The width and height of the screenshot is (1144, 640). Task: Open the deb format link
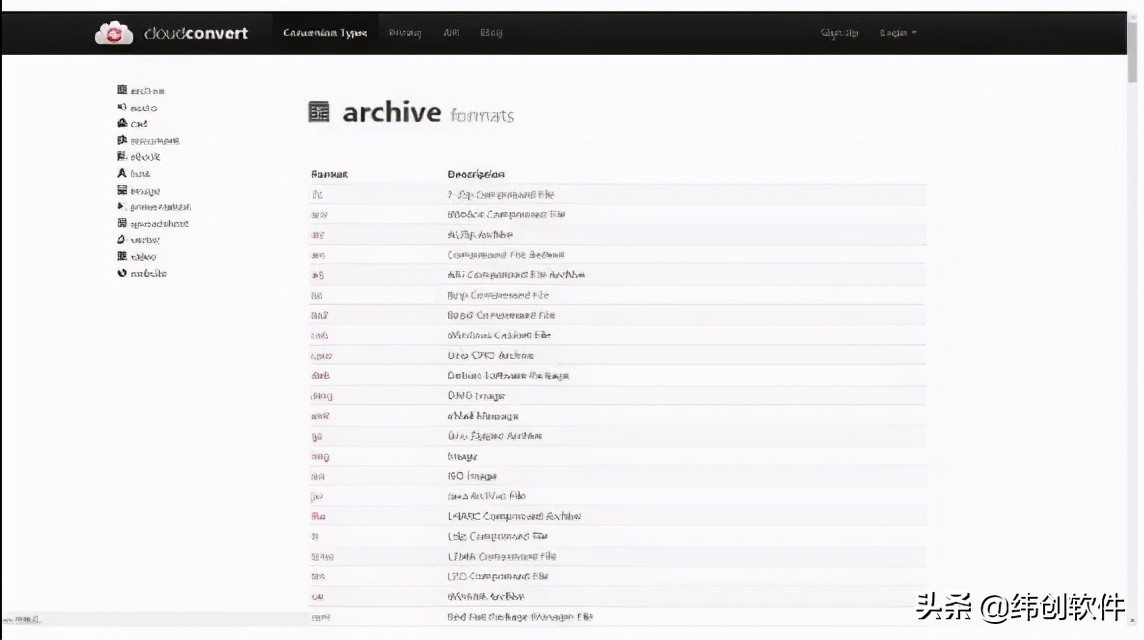tap(320, 376)
